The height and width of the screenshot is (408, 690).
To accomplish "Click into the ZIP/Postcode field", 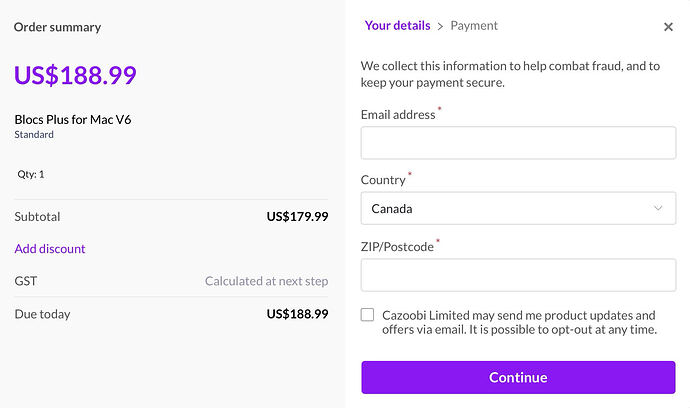I will click(x=518, y=275).
